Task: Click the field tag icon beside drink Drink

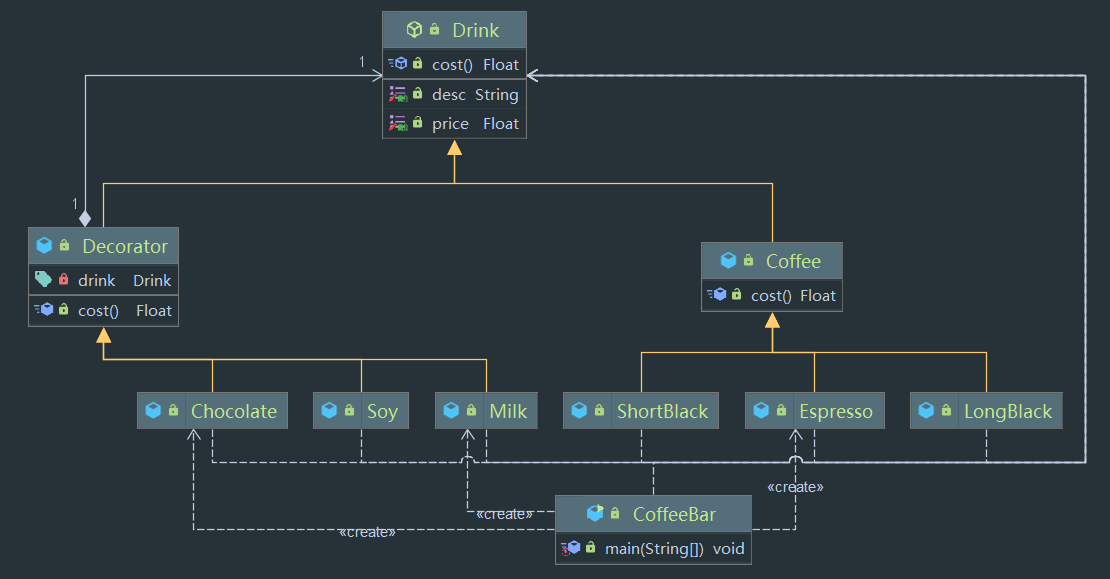Action: 43,279
